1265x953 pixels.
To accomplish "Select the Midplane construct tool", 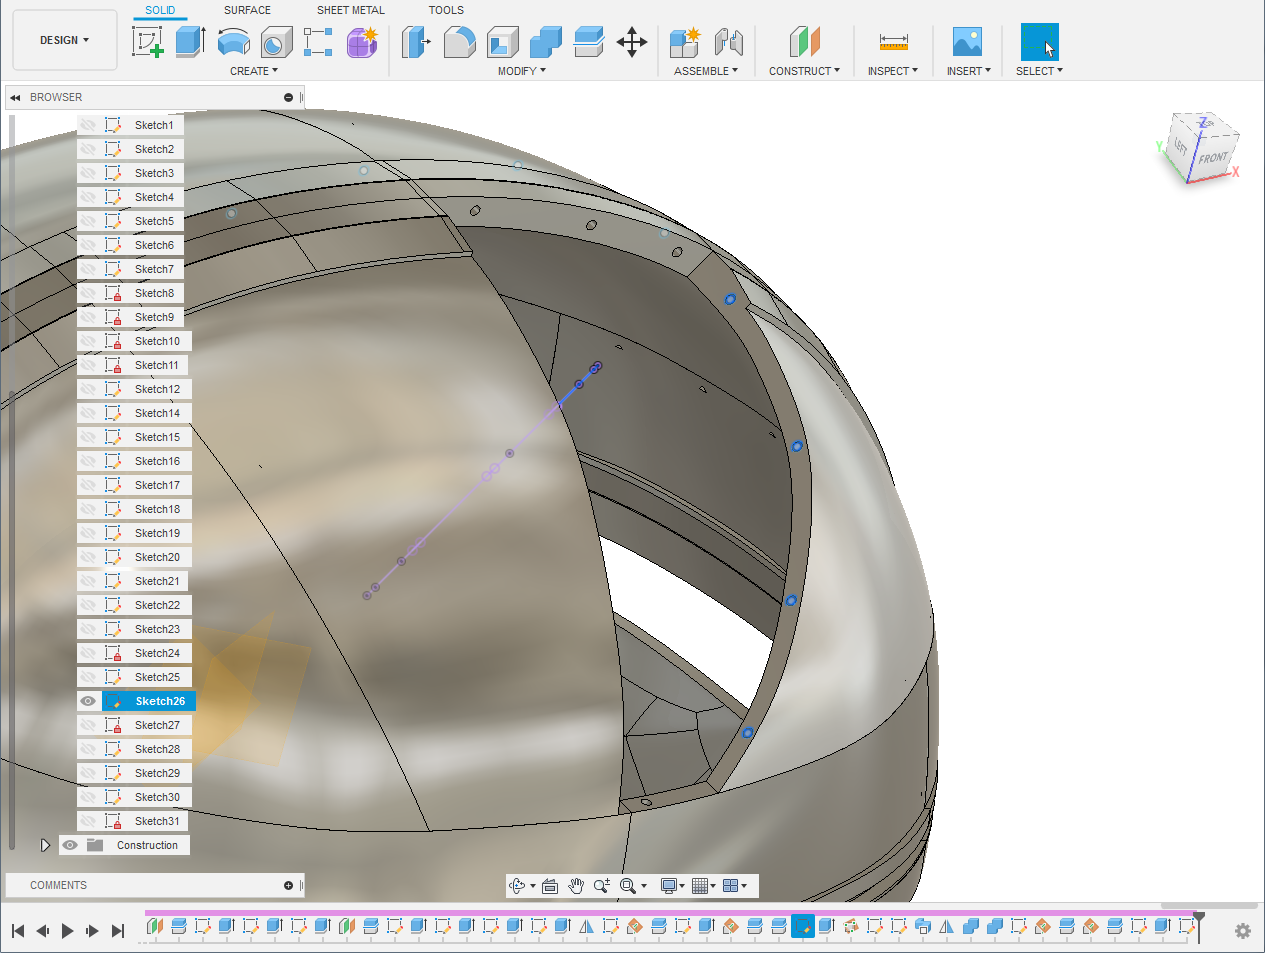I will point(804,42).
